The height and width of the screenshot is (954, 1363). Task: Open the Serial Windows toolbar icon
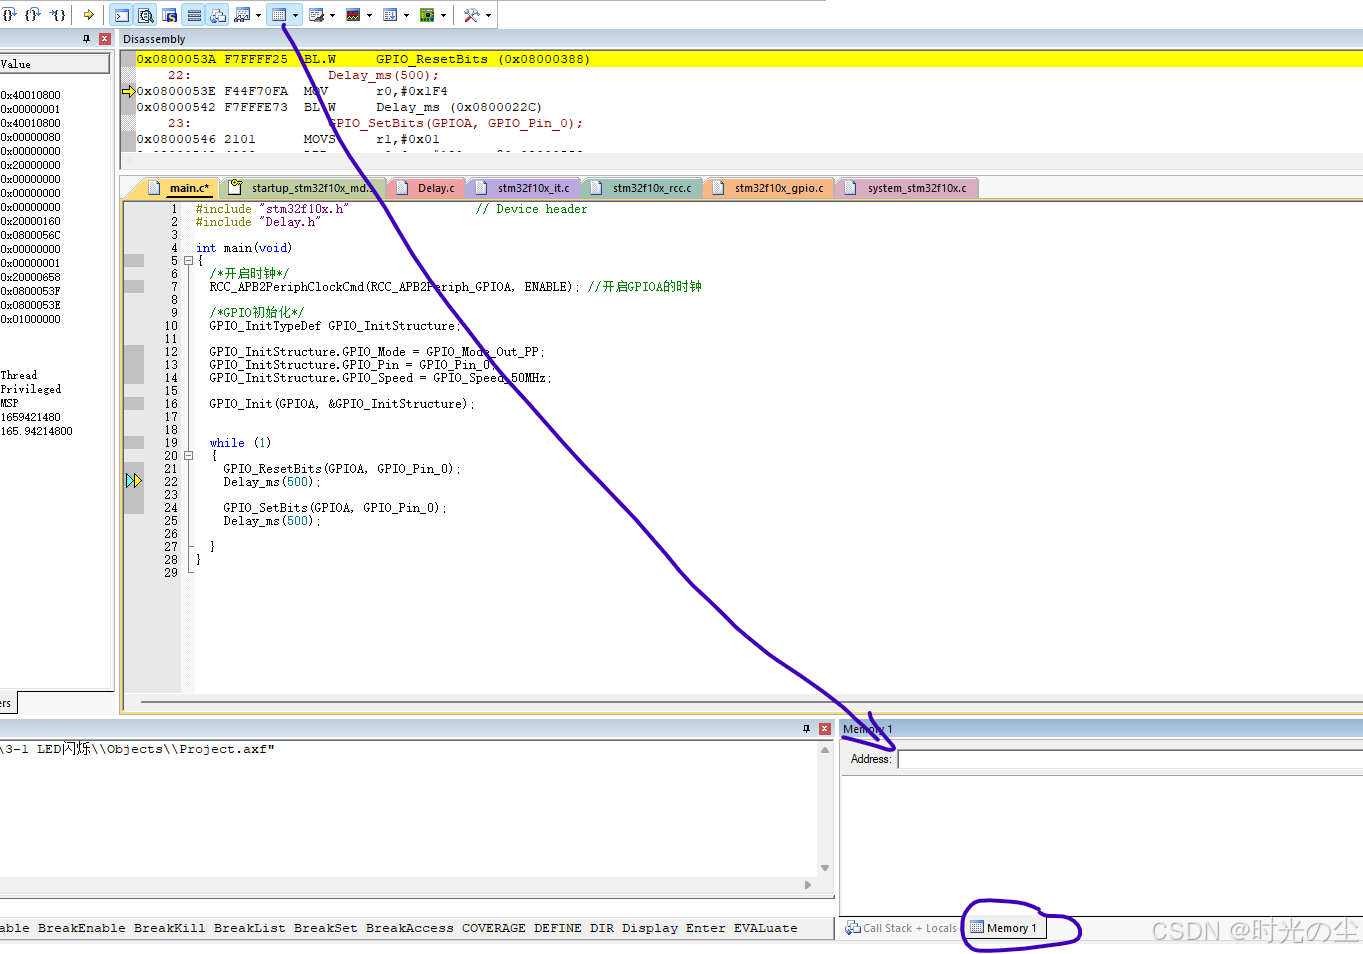[x=316, y=14]
